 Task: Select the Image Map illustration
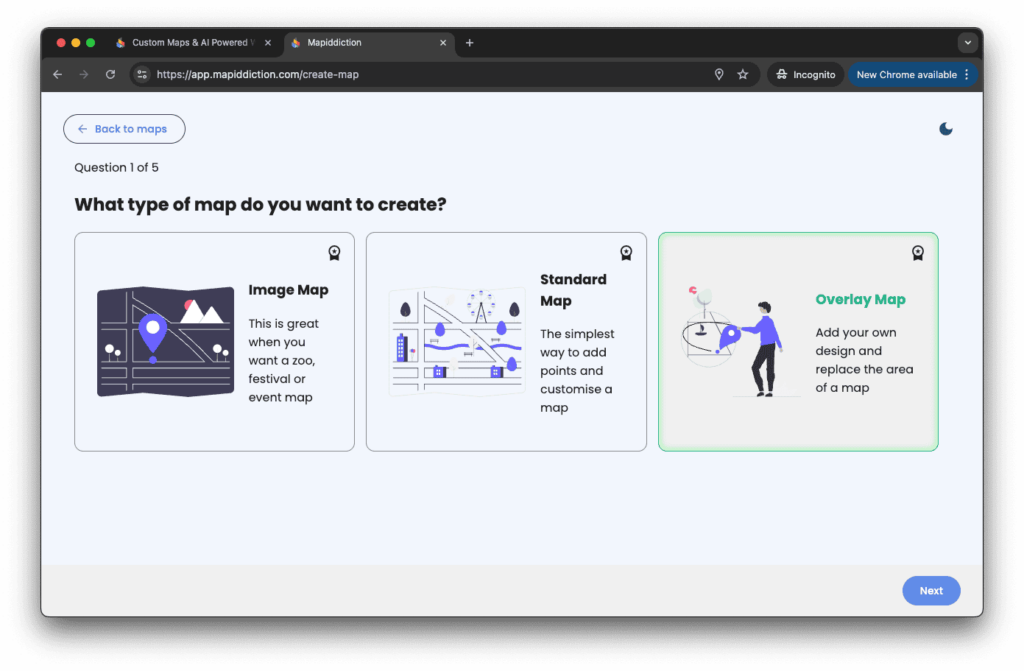164,342
